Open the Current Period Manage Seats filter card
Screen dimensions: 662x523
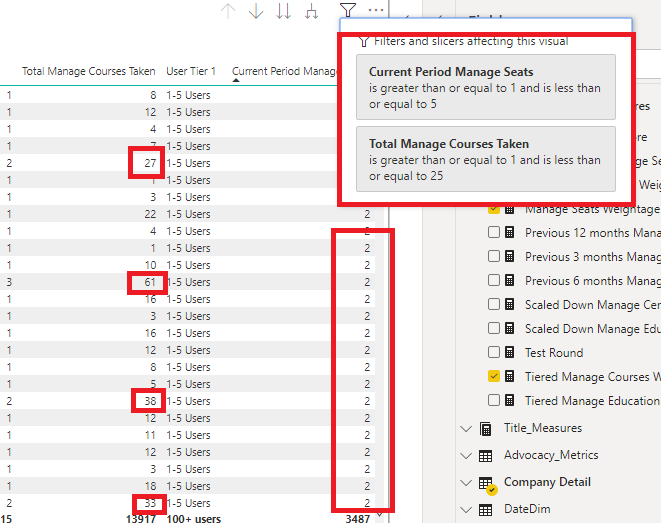click(x=486, y=87)
